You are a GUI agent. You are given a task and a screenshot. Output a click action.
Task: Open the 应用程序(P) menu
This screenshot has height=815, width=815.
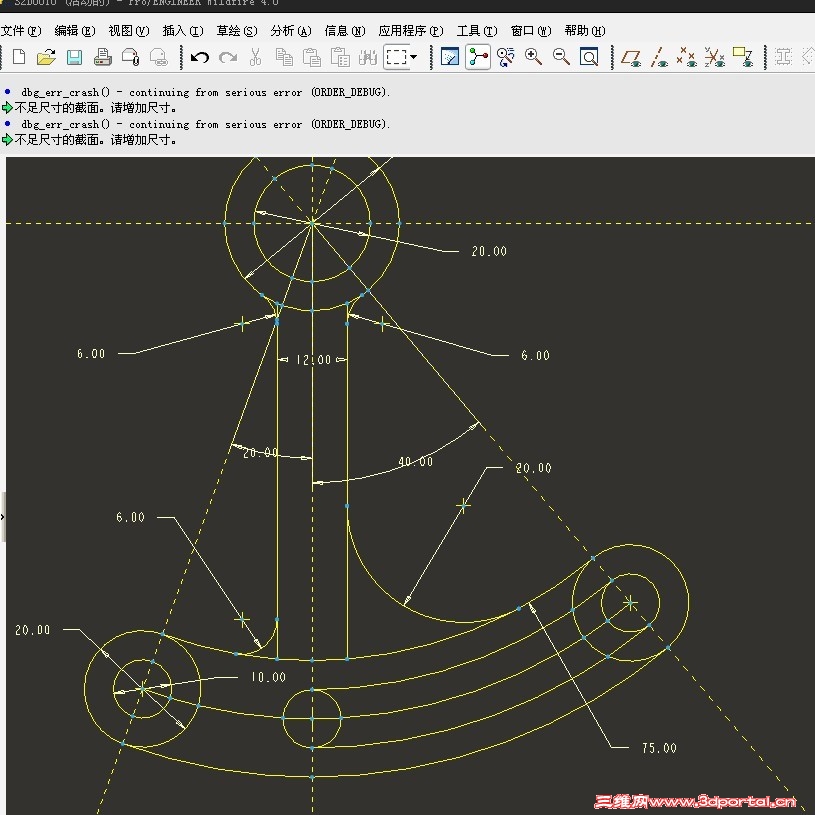pyautogui.click(x=411, y=31)
